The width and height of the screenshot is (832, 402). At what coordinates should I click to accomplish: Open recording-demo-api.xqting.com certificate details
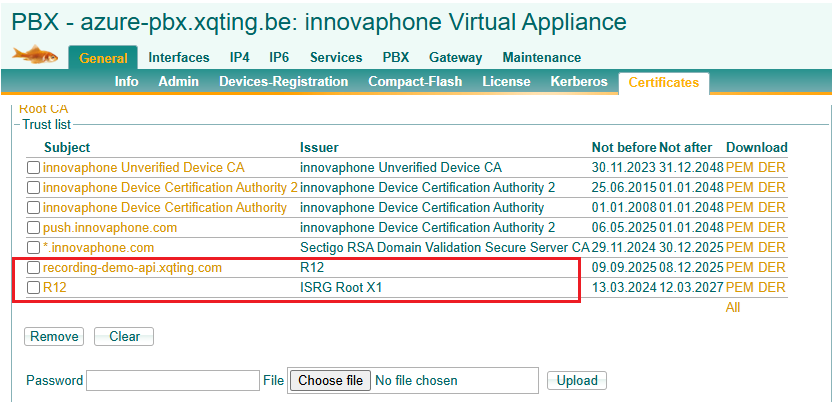[132, 268]
